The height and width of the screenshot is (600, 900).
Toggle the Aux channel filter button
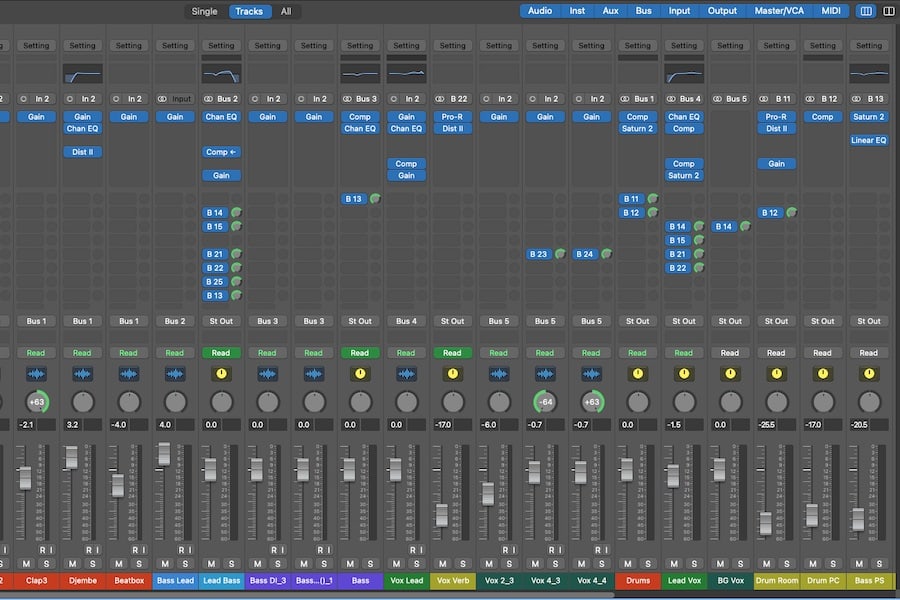tap(610, 11)
